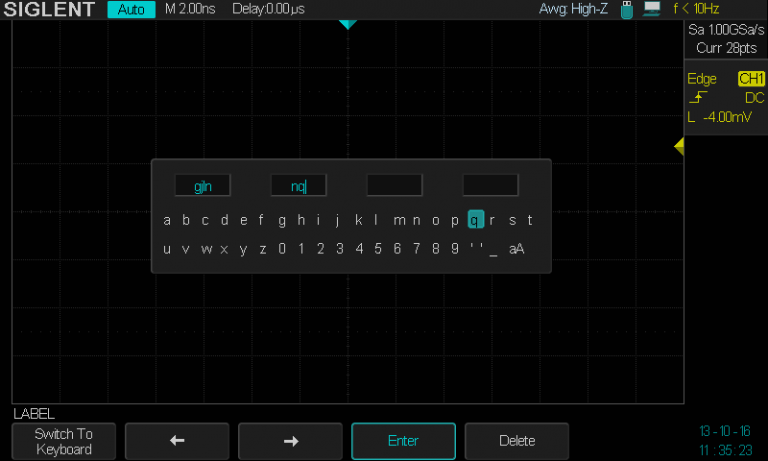Open the DC trigger coupling setting
768x461 pixels.
pyautogui.click(x=754, y=98)
